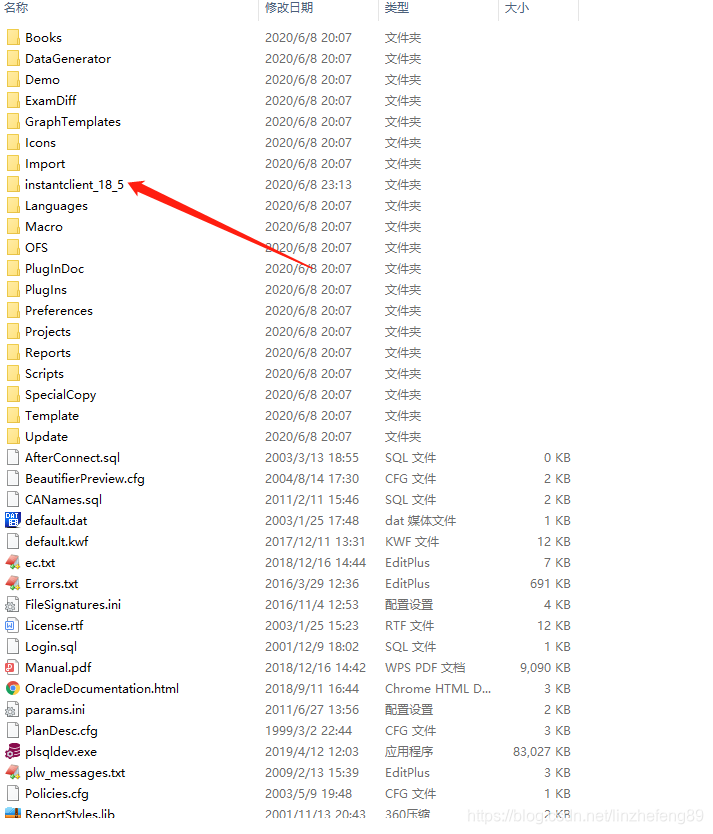Sort by the 修改日期 column header

(289, 8)
